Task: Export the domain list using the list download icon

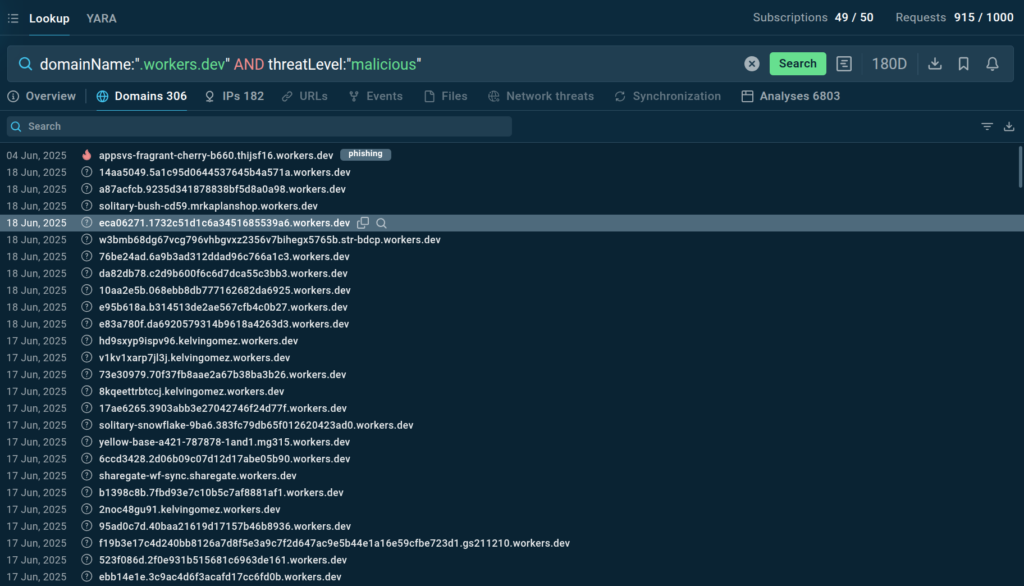Action: (x=1009, y=127)
